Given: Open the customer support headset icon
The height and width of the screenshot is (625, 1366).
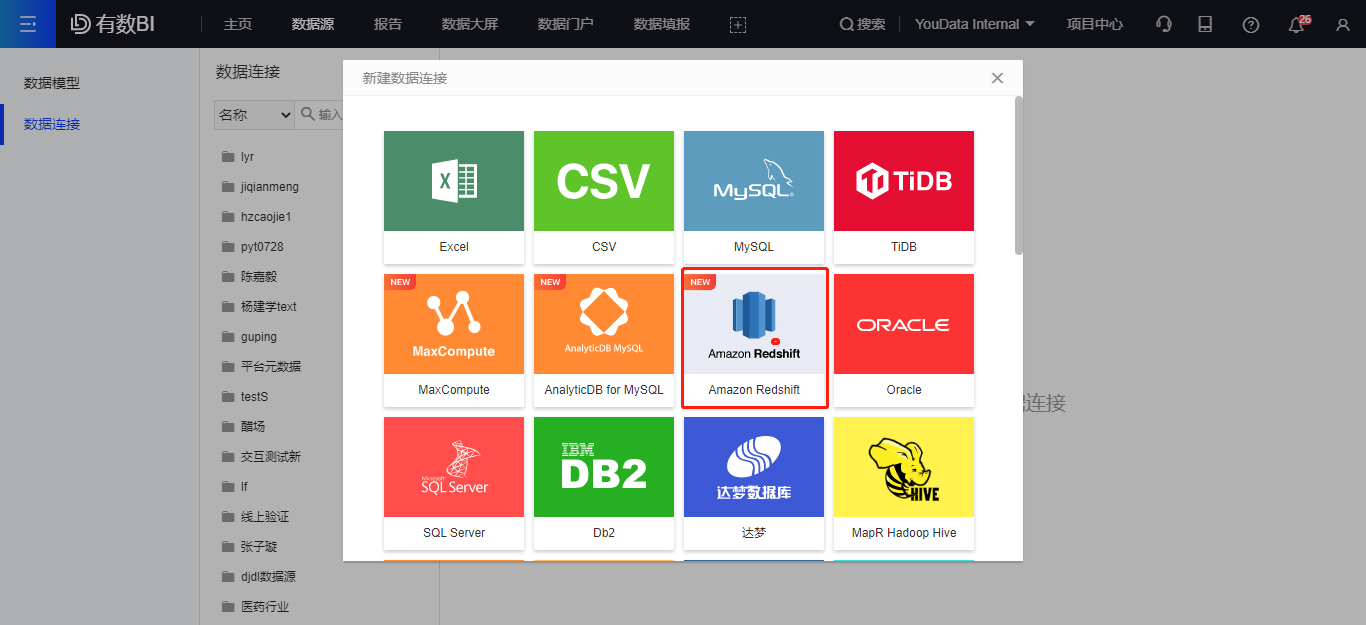Looking at the screenshot, I should (1164, 24).
